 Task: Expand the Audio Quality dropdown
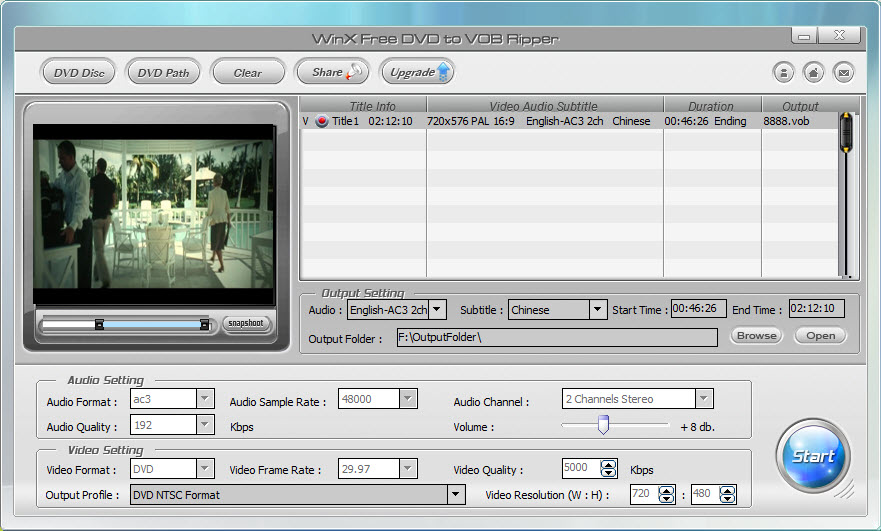click(x=205, y=425)
